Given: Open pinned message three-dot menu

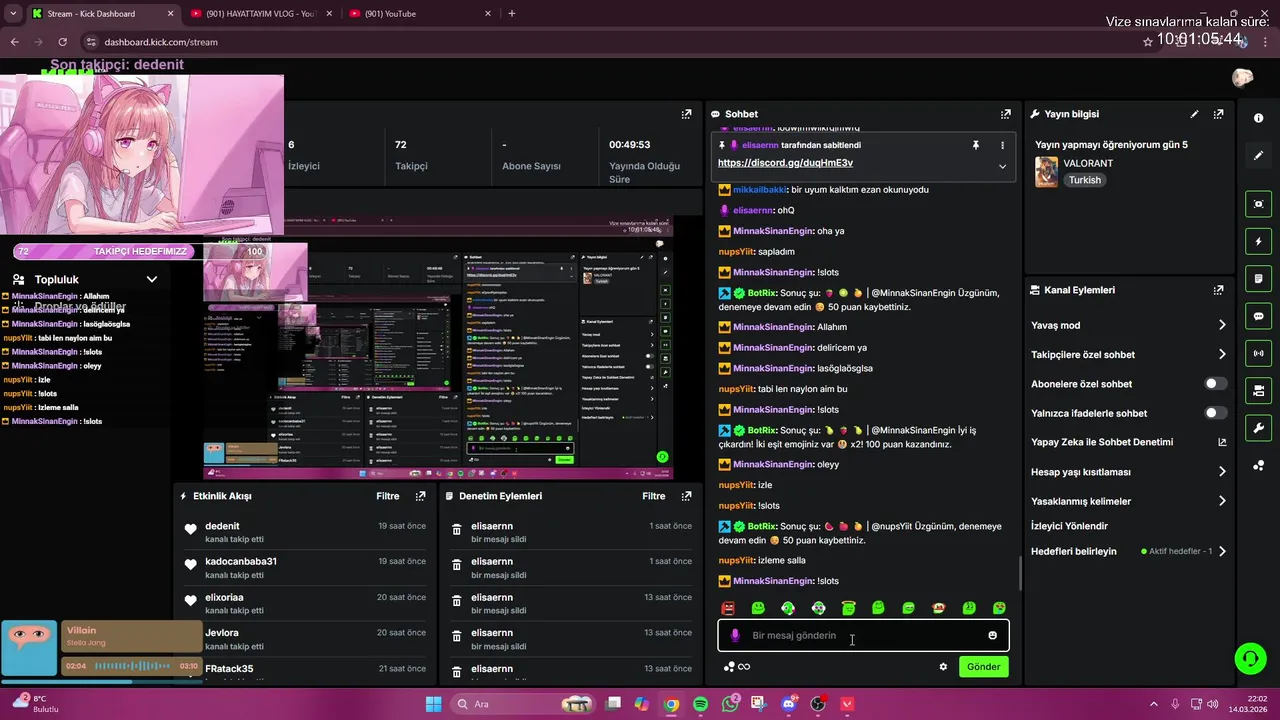Looking at the screenshot, I should (x=1002, y=145).
